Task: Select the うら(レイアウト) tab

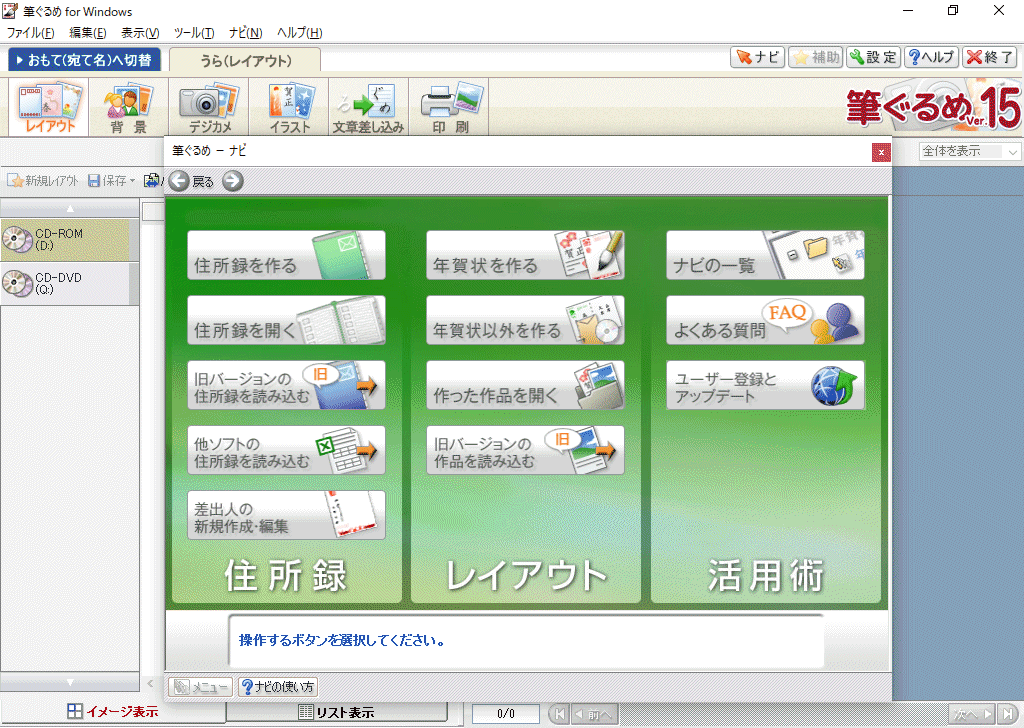Action: [245, 60]
